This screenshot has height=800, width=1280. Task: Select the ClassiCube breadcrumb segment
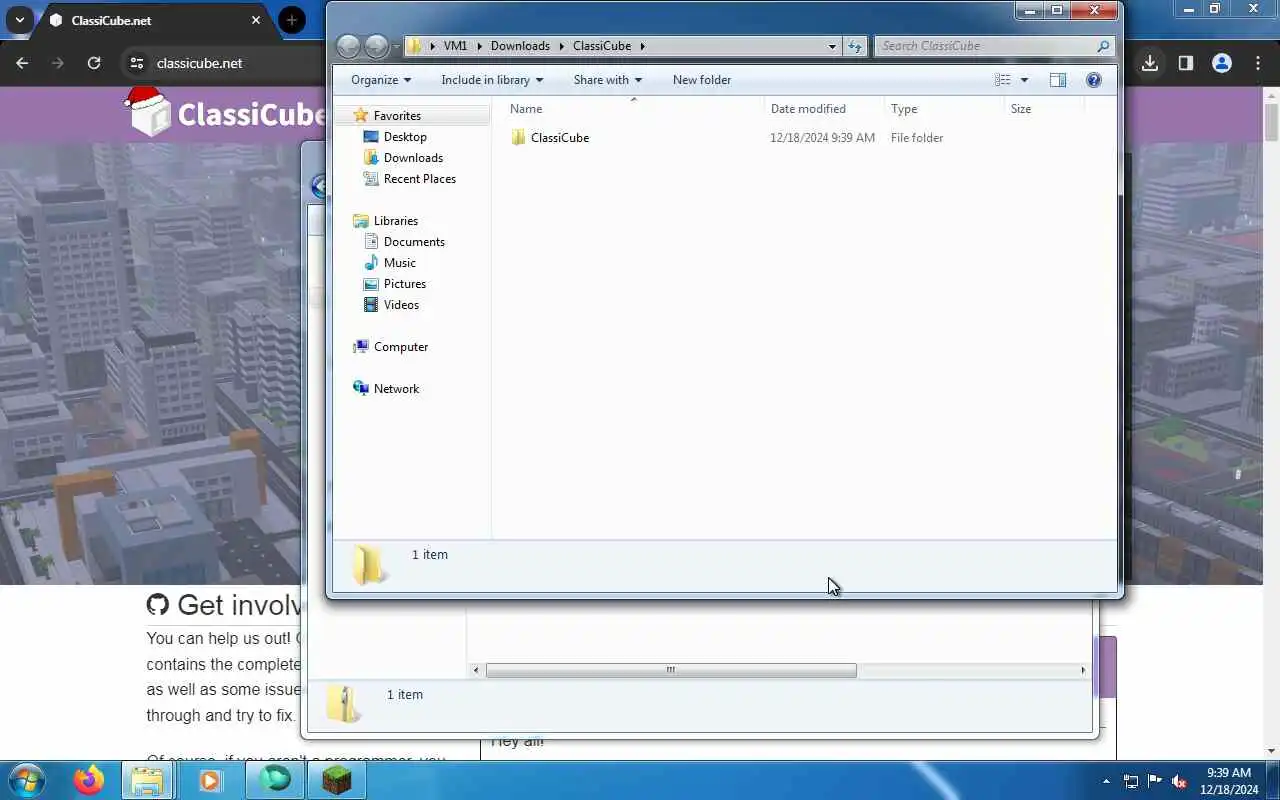pyautogui.click(x=602, y=46)
